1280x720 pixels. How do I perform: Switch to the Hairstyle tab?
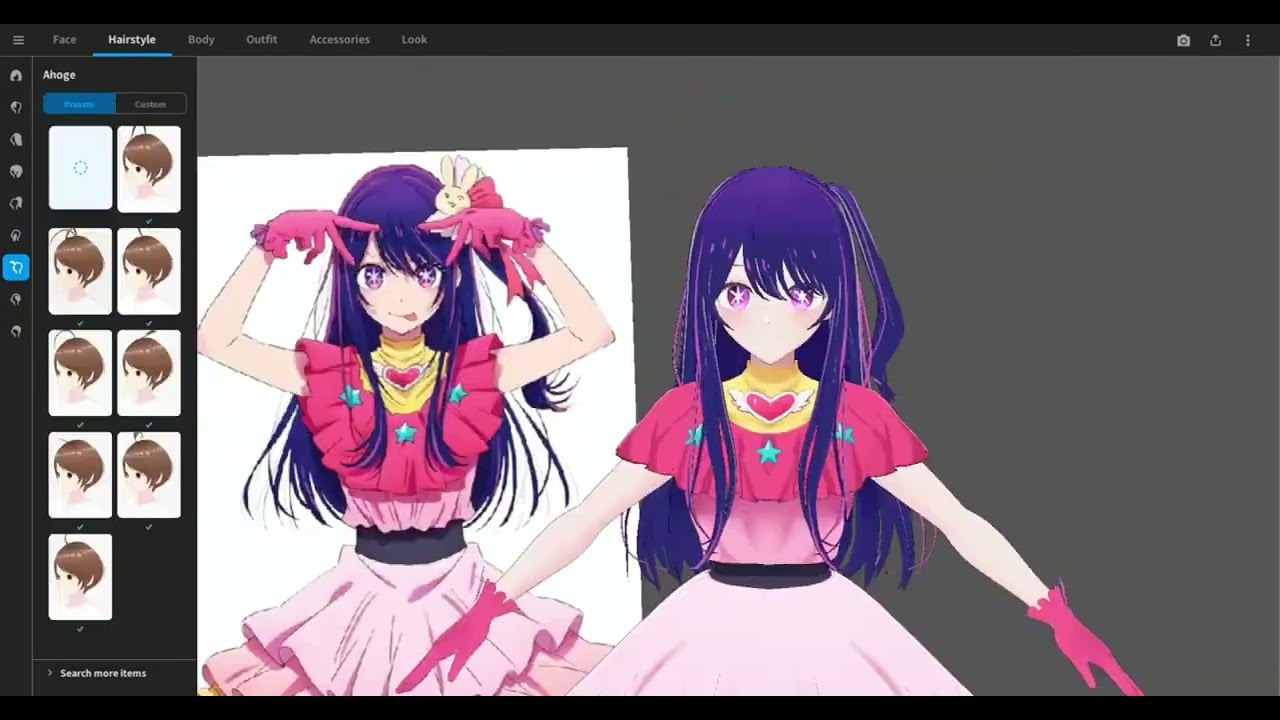[132, 39]
